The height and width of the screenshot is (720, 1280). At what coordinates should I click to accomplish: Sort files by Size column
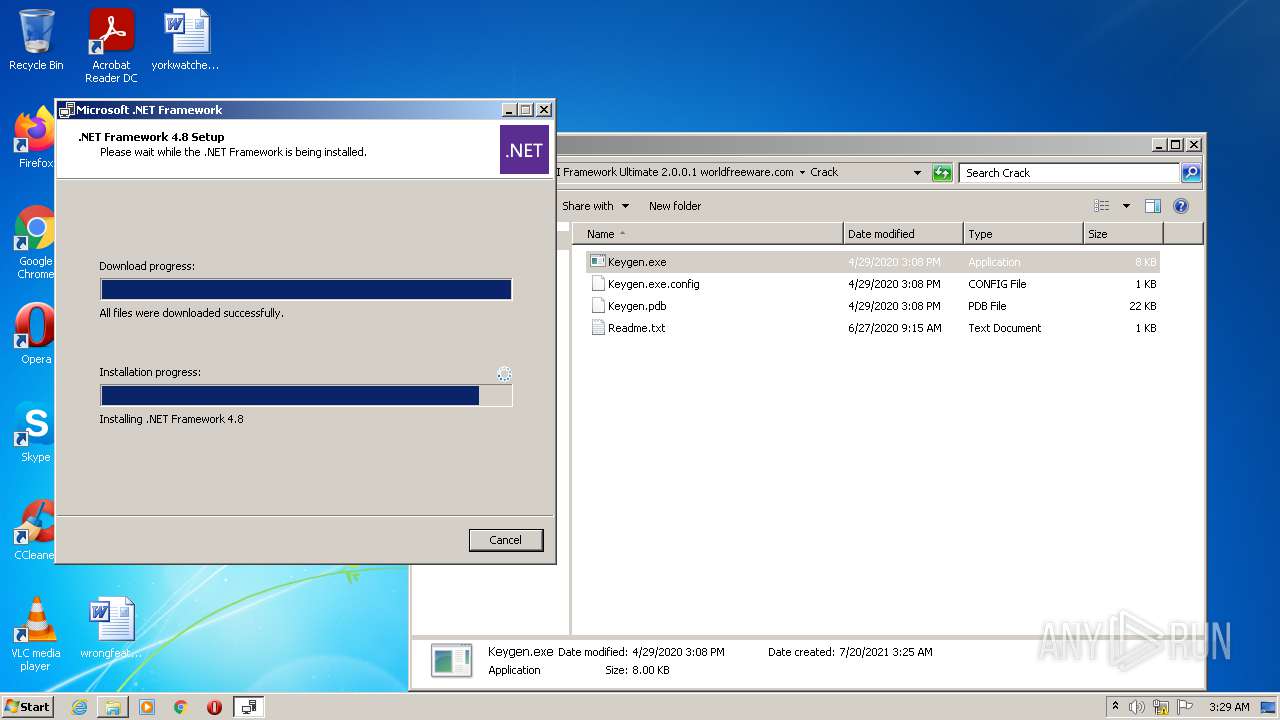point(1123,234)
